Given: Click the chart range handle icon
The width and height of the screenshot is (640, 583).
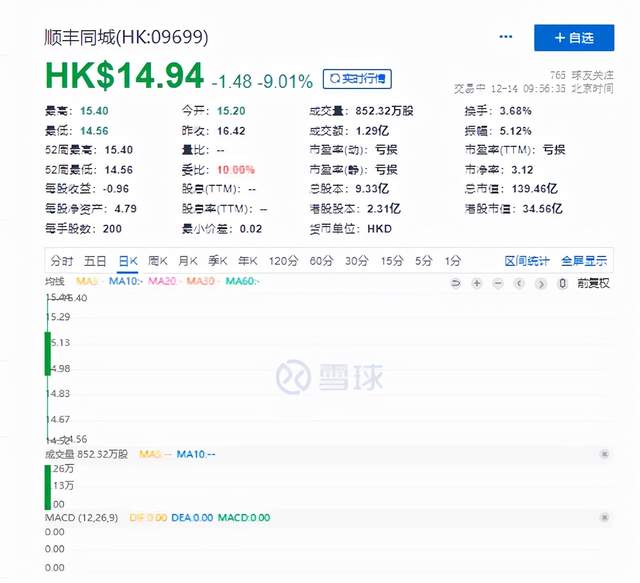Looking at the screenshot, I should point(562,283).
